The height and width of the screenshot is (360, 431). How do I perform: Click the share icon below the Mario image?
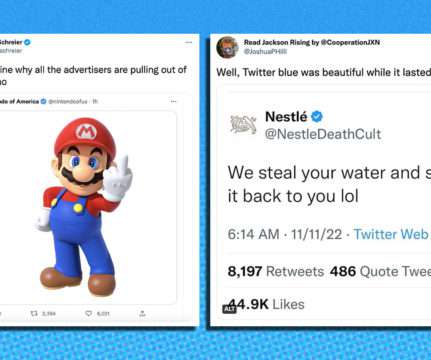point(142,313)
